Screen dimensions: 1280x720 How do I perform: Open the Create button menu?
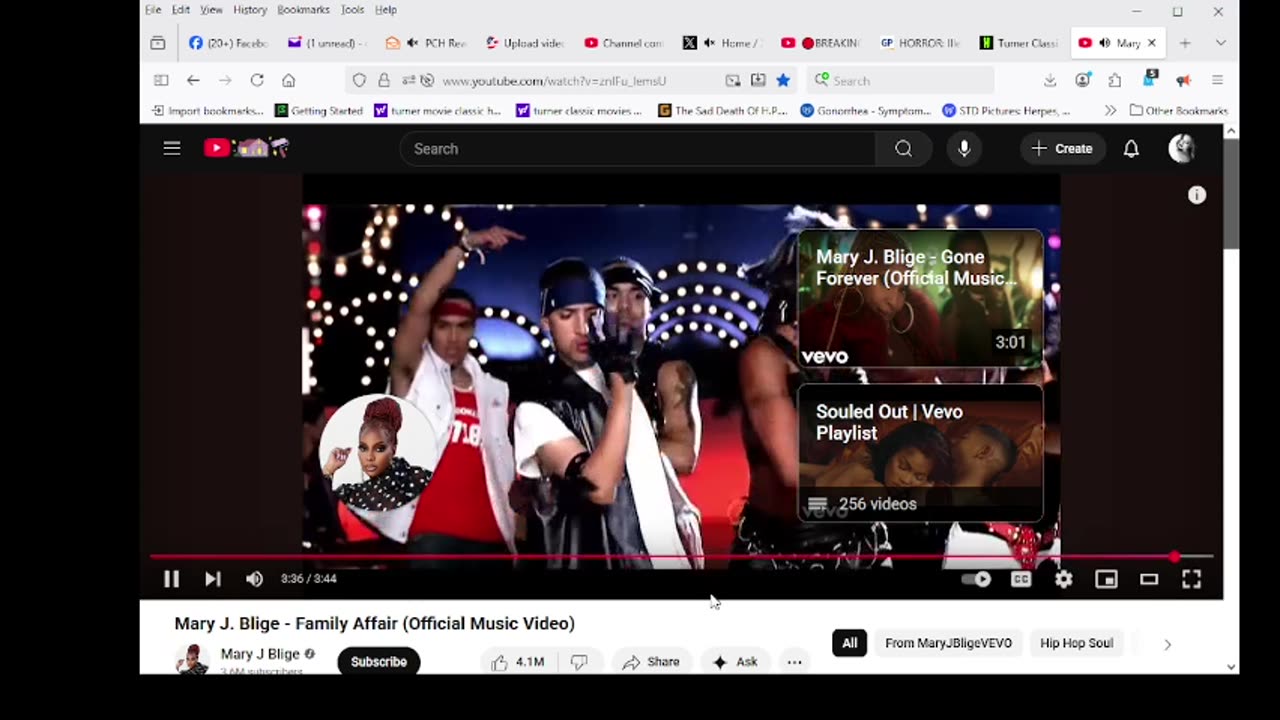1062,149
